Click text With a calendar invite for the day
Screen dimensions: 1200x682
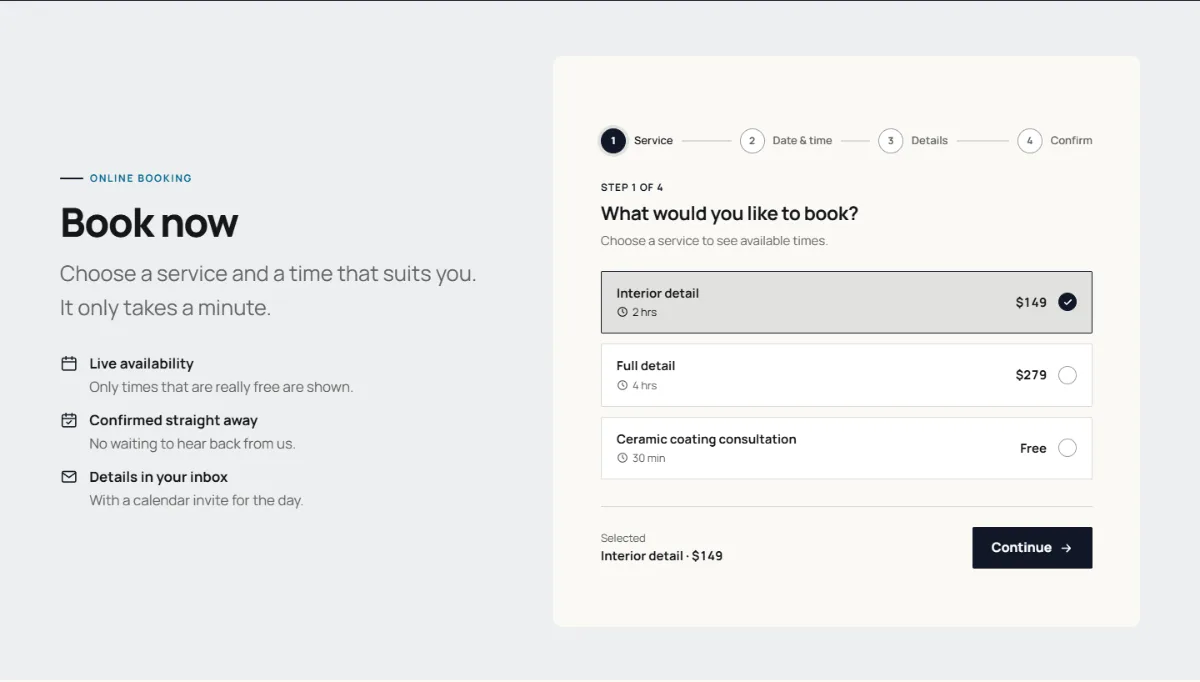196,500
